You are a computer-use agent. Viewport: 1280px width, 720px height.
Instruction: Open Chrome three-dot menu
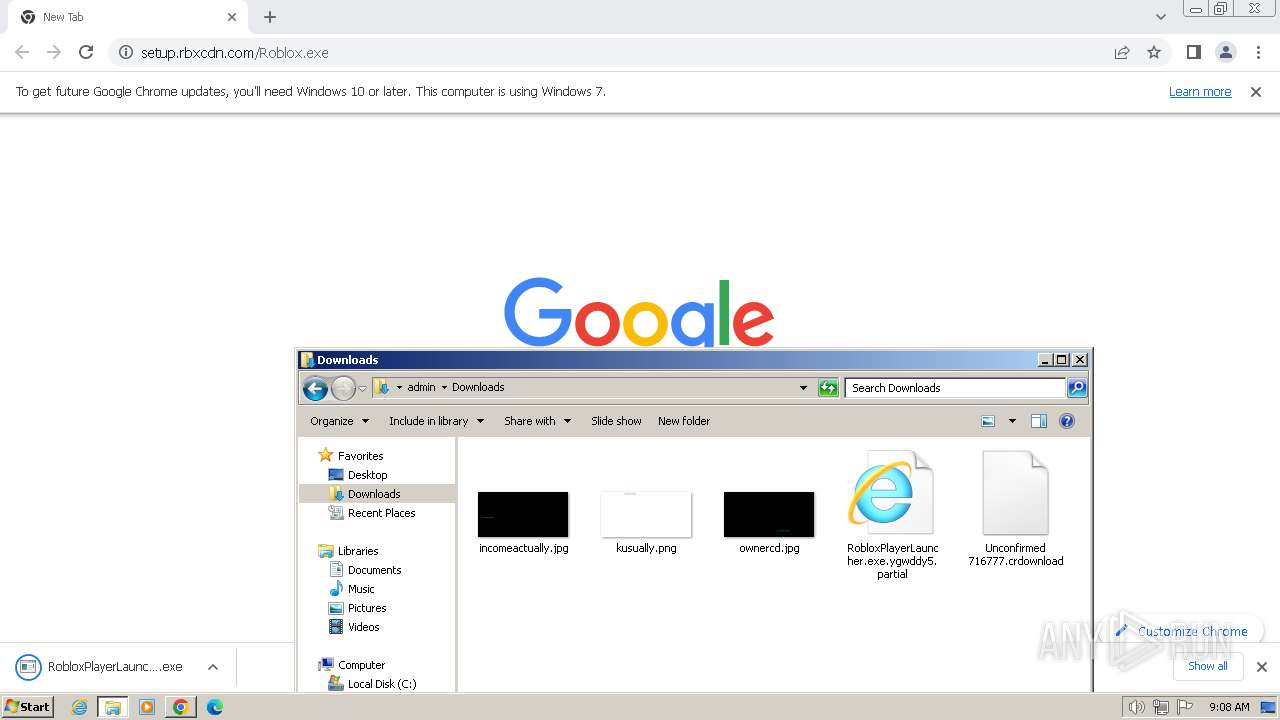point(1258,52)
